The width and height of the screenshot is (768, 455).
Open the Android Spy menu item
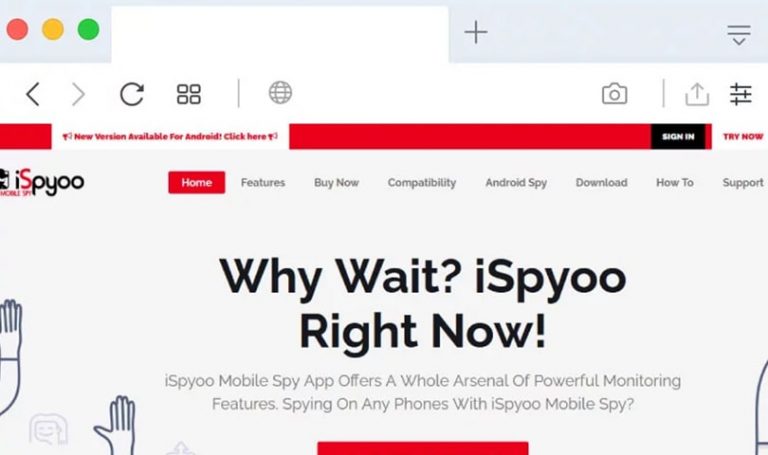tap(516, 183)
